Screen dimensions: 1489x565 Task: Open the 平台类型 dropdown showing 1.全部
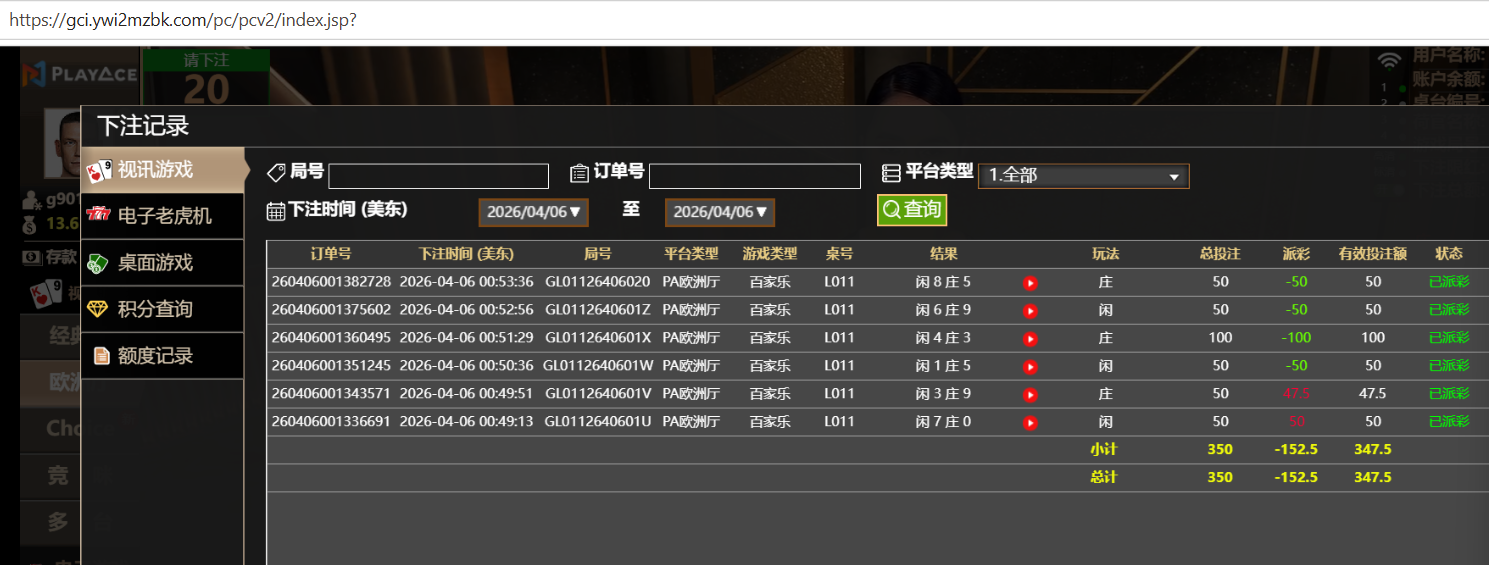pos(1083,176)
